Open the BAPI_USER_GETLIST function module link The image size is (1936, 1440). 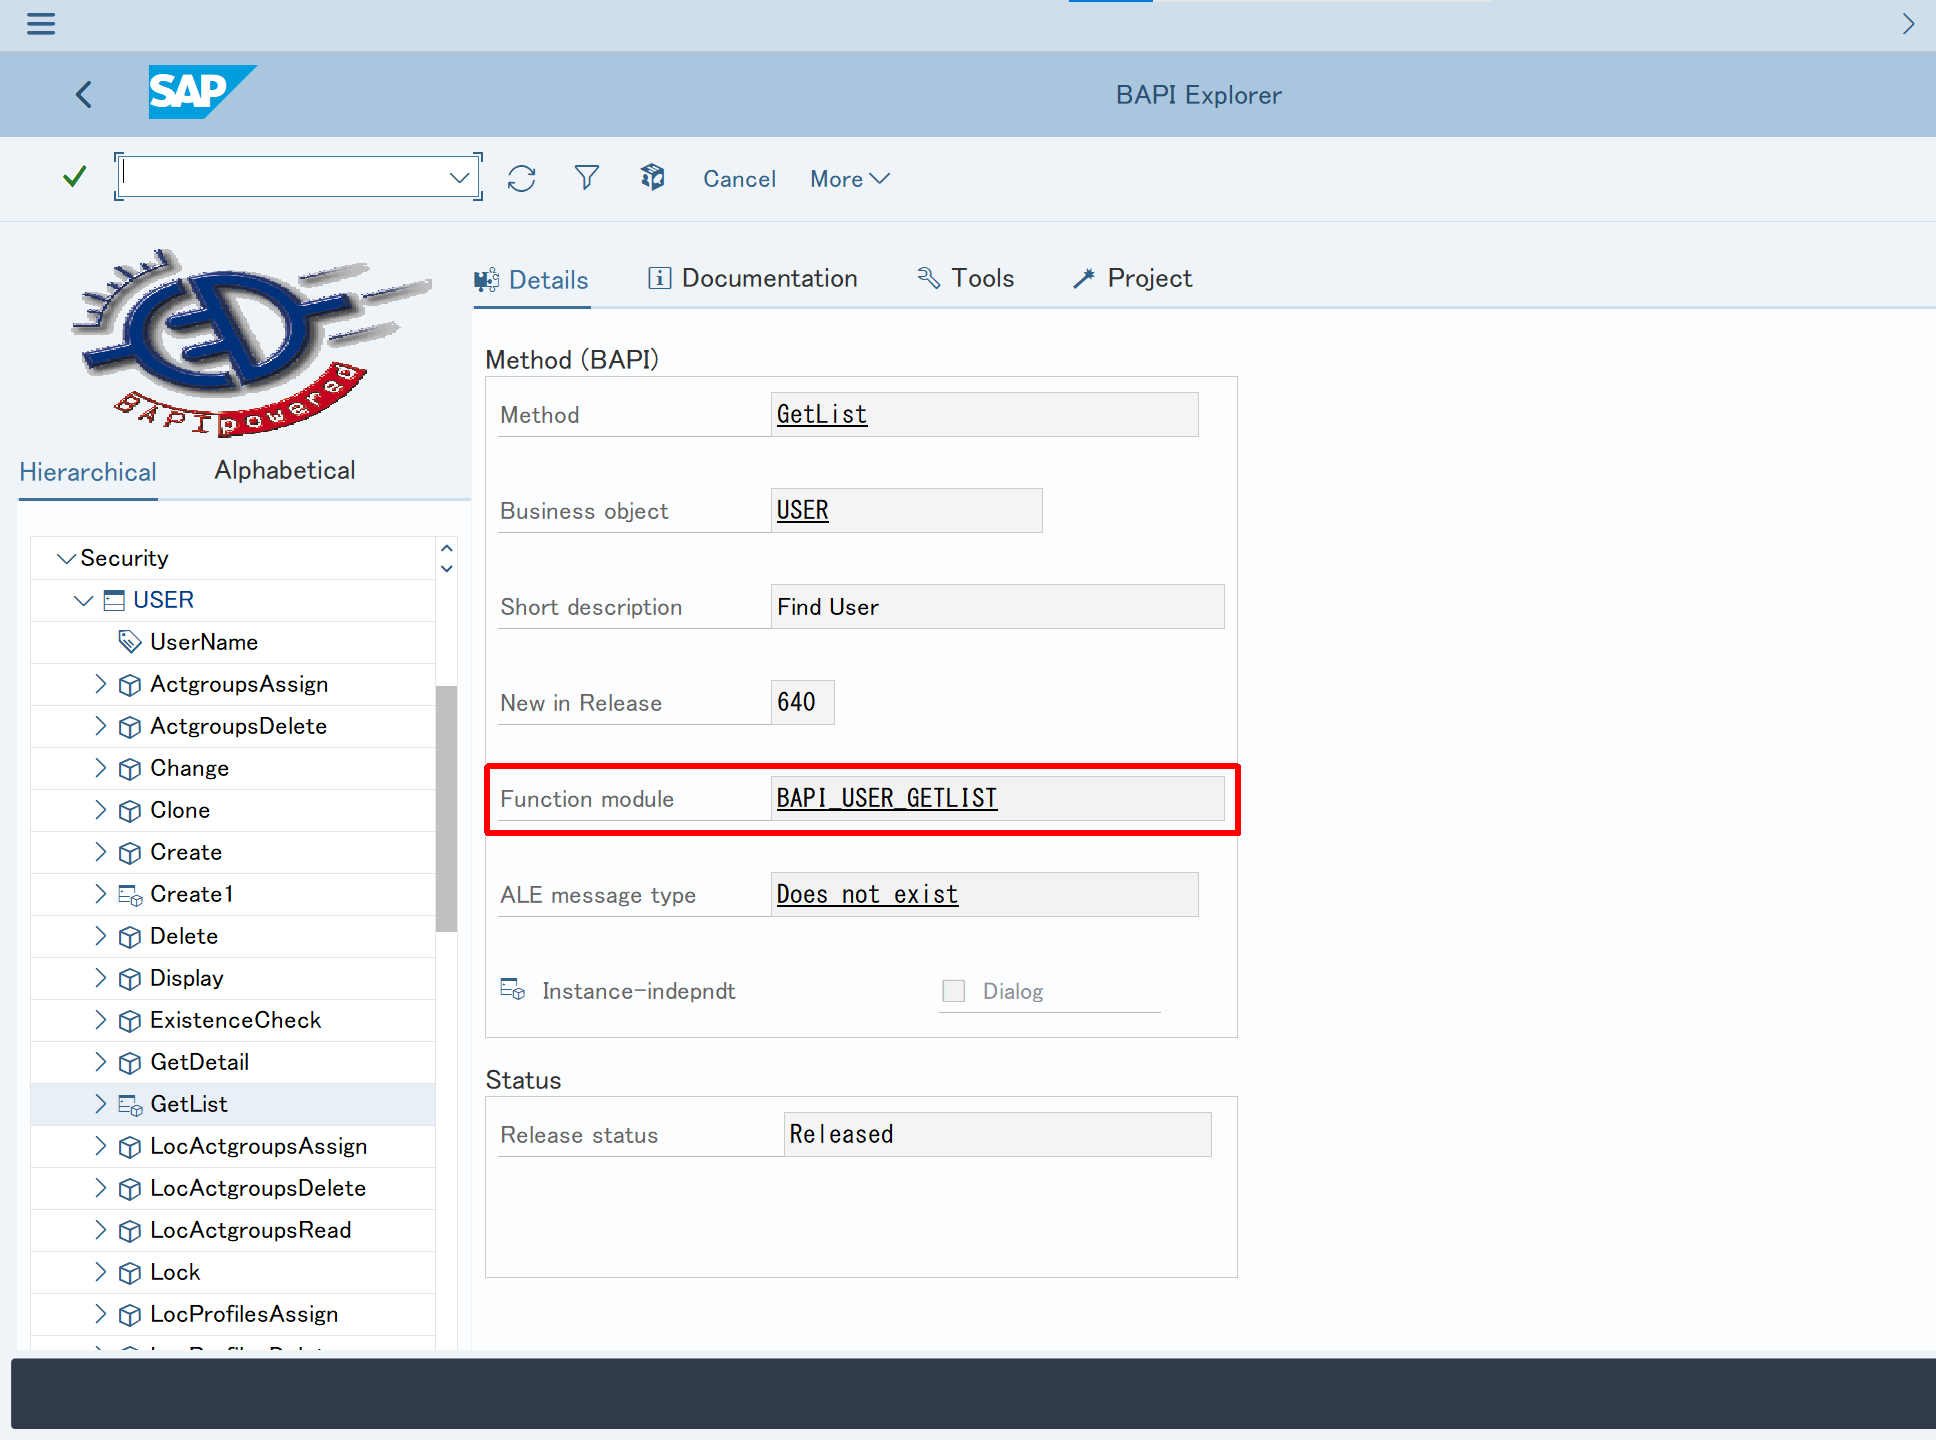[887, 798]
